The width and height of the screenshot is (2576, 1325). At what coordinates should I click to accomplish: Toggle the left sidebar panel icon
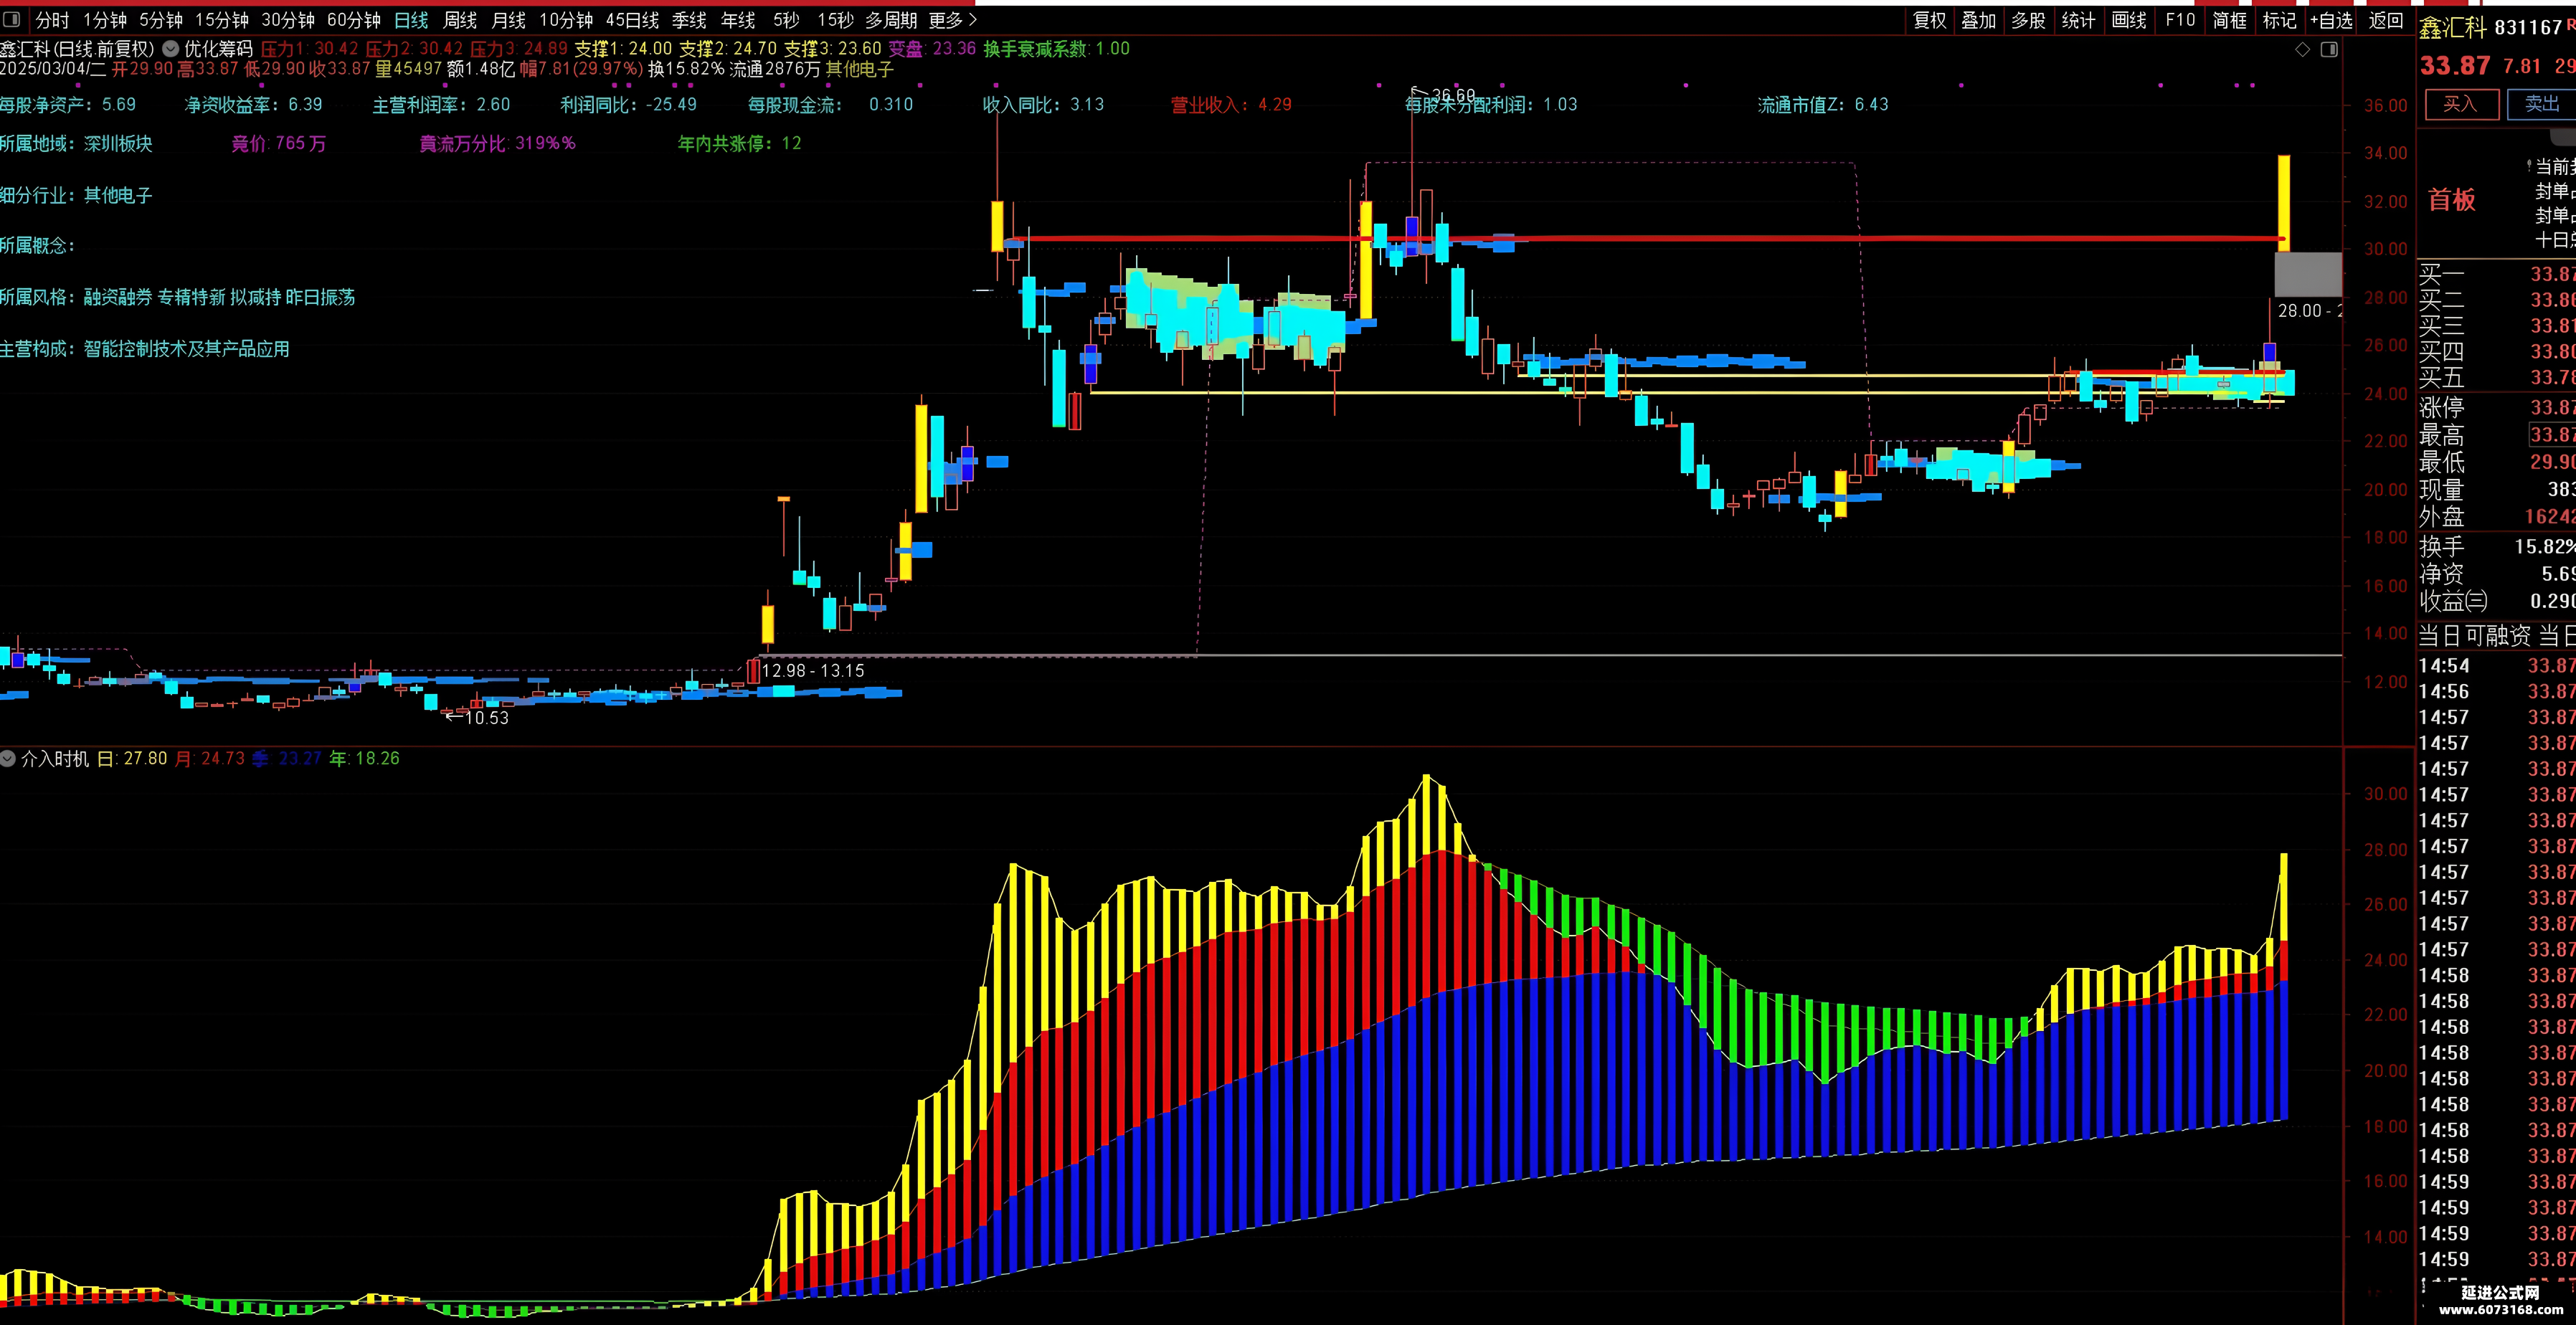pos(10,20)
